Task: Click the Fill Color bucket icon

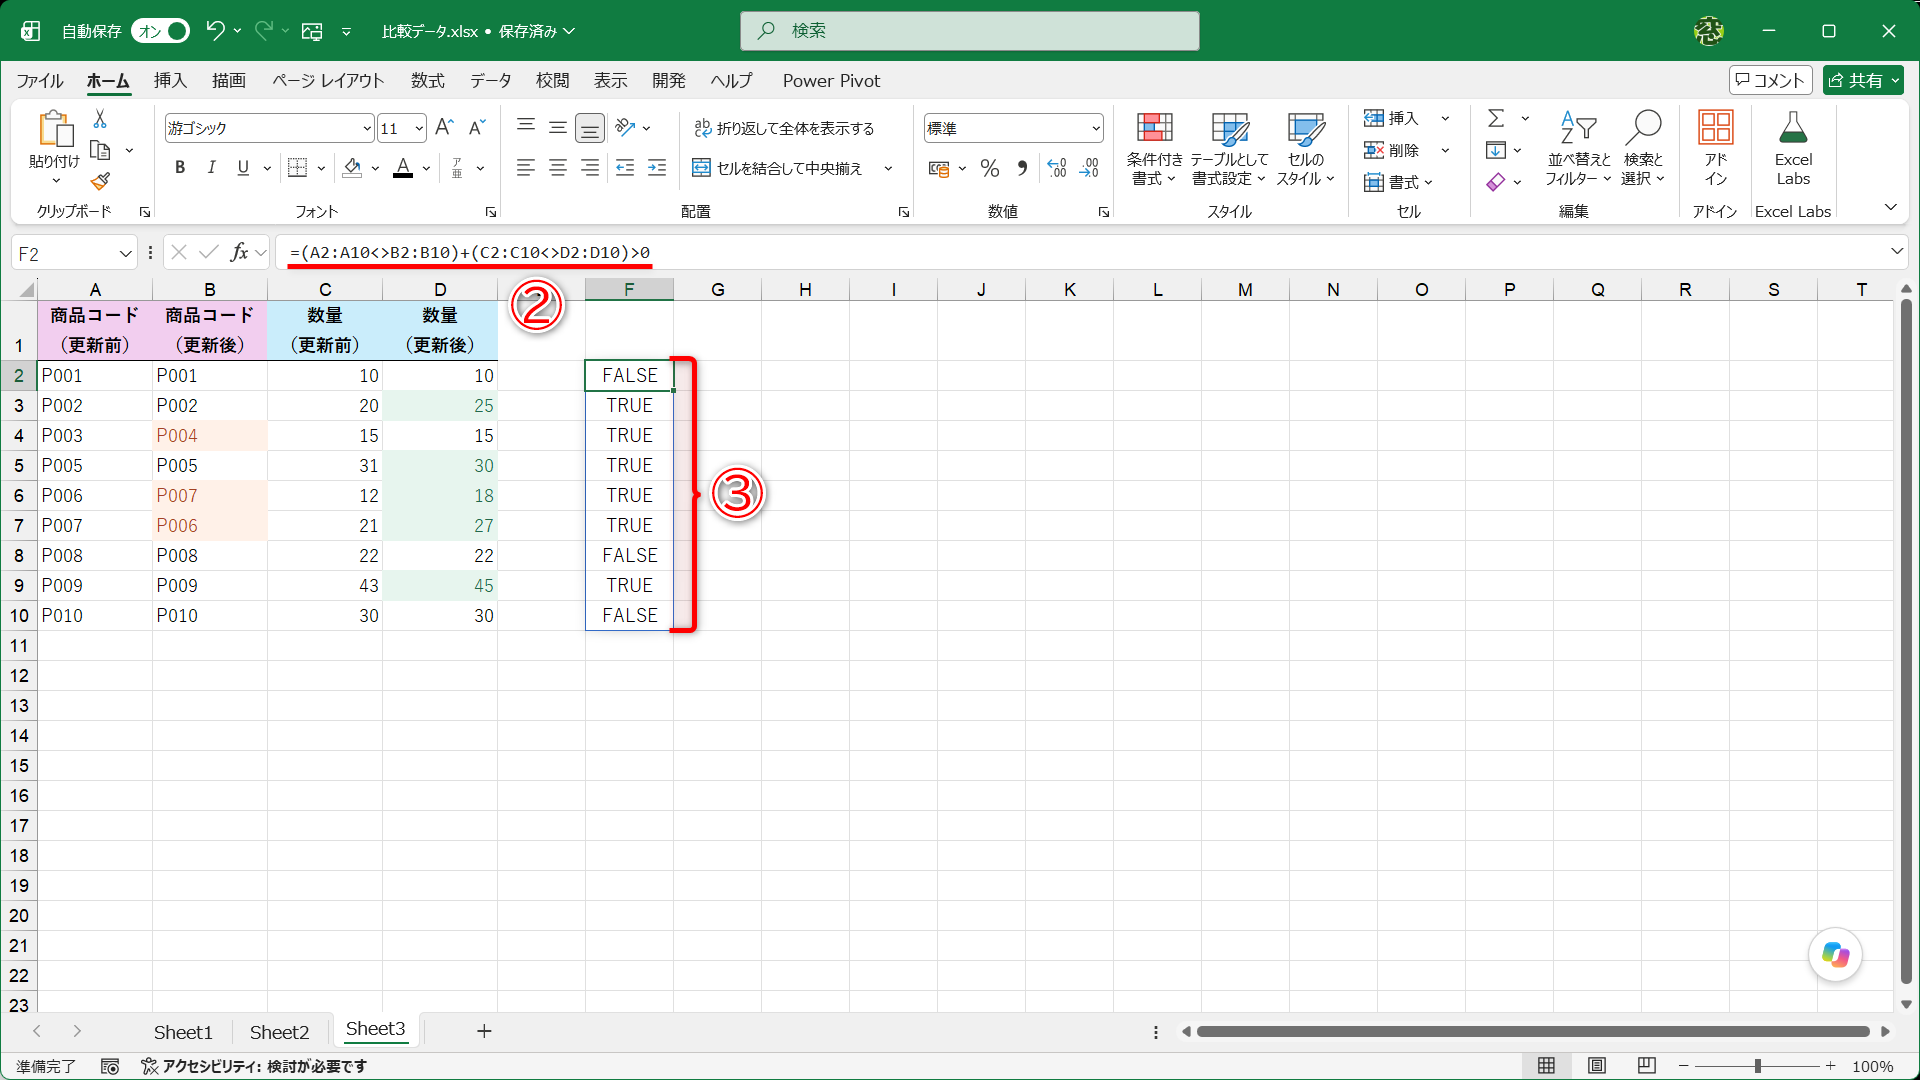Action: pyautogui.click(x=352, y=168)
